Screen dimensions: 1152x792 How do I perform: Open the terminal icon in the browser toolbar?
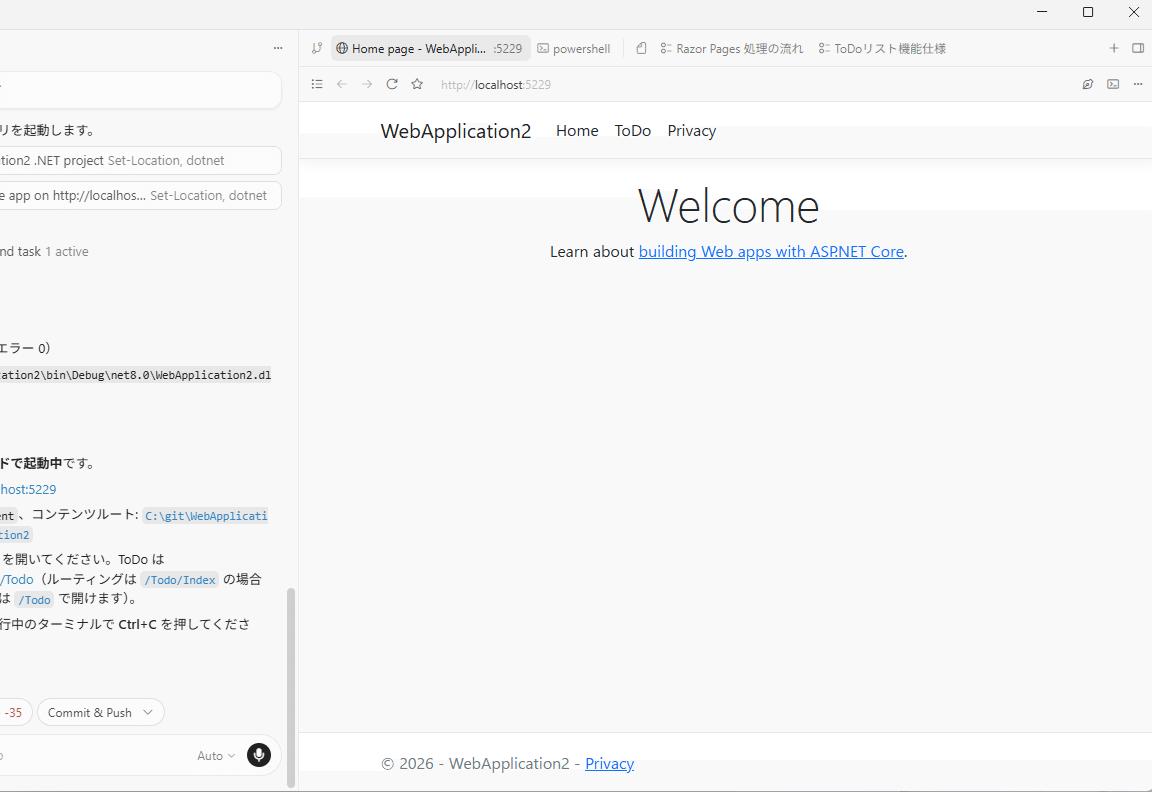point(1113,84)
